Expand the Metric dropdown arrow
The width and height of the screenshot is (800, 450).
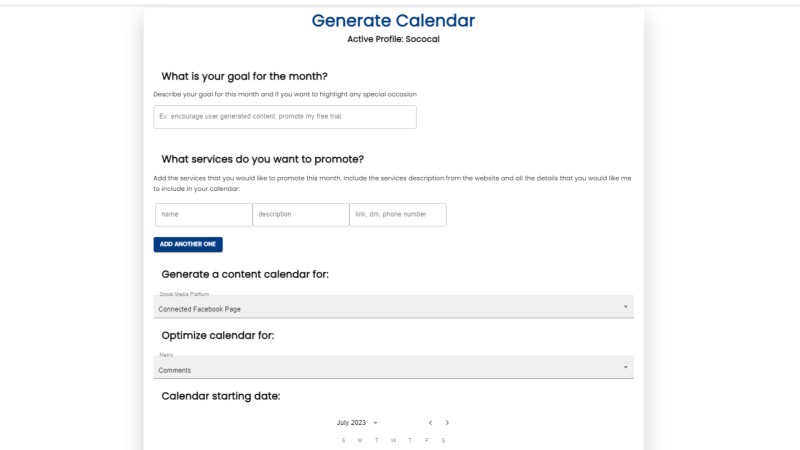point(626,367)
